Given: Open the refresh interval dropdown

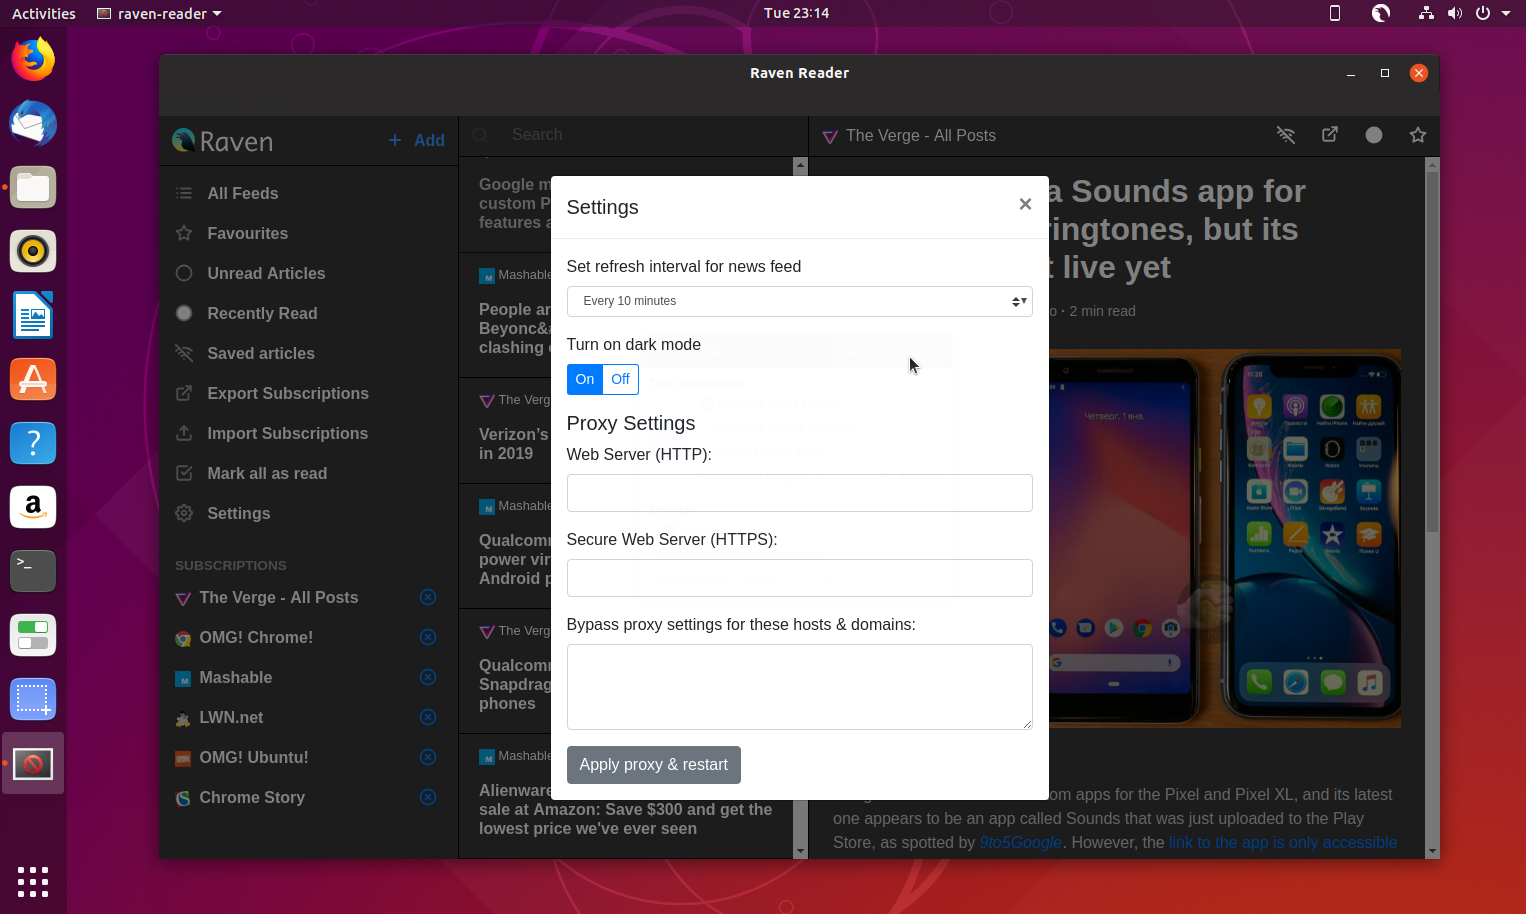Looking at the screenshot, I should [799, 301].
